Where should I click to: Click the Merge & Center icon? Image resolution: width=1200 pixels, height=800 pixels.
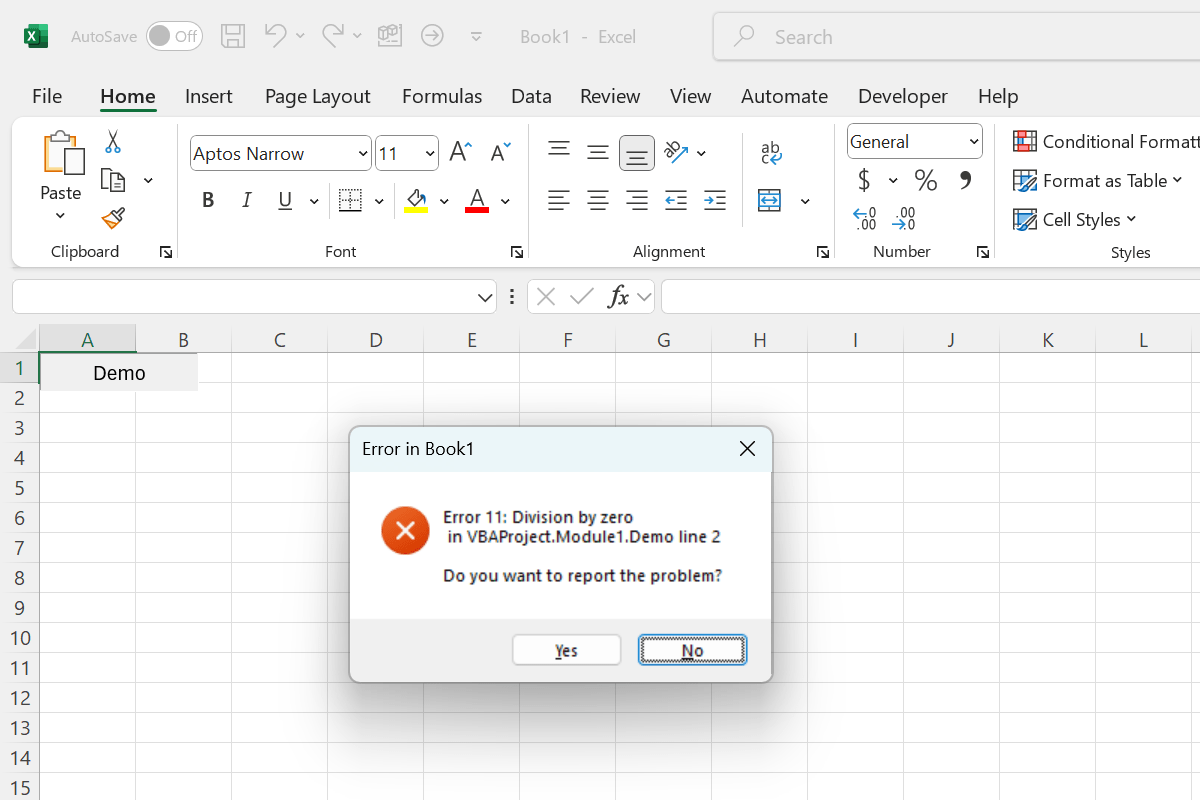coord(769,201)
